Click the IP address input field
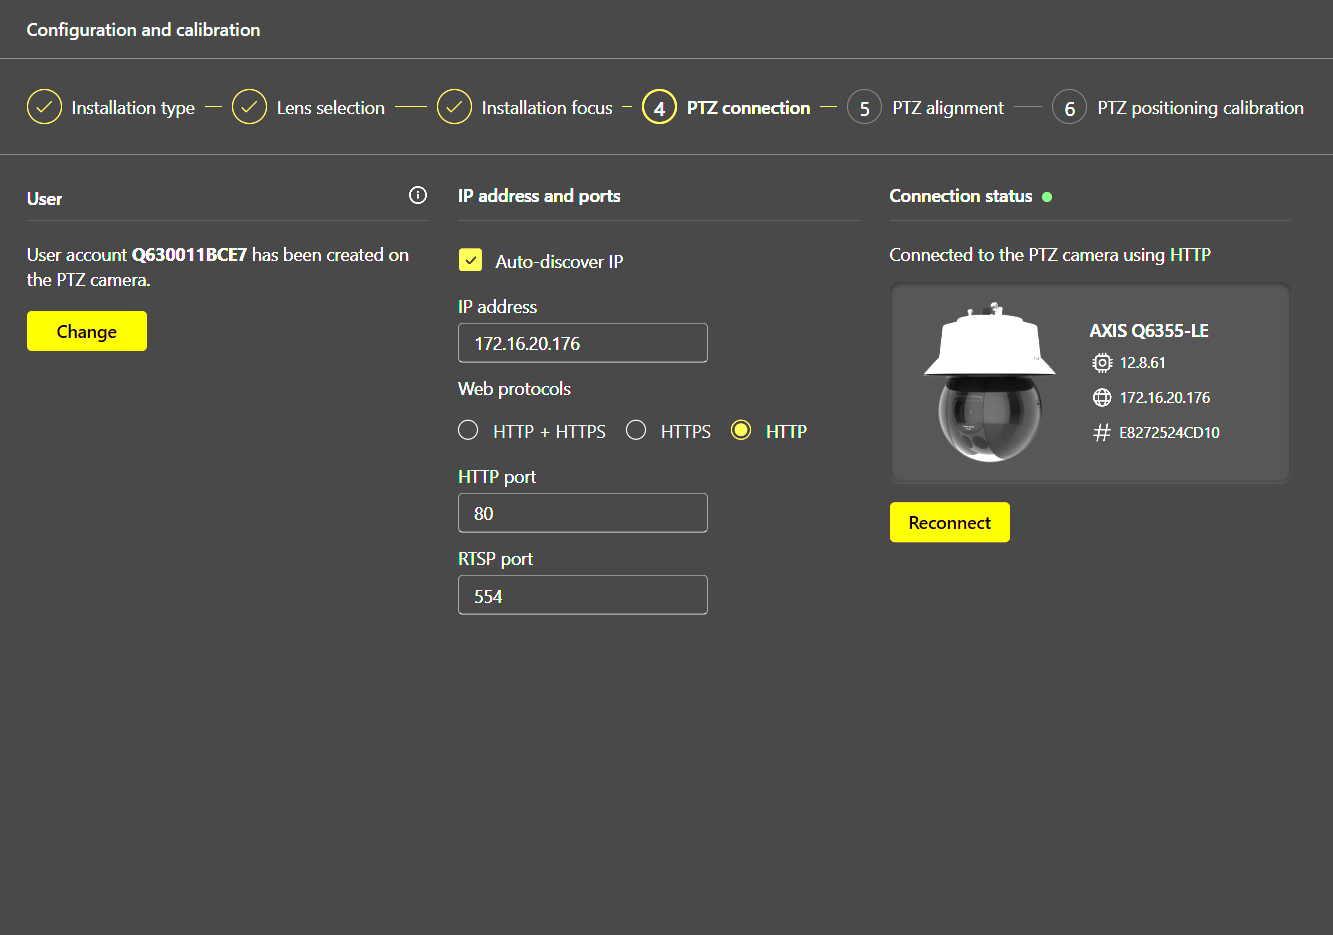 (x=582, y=343)
